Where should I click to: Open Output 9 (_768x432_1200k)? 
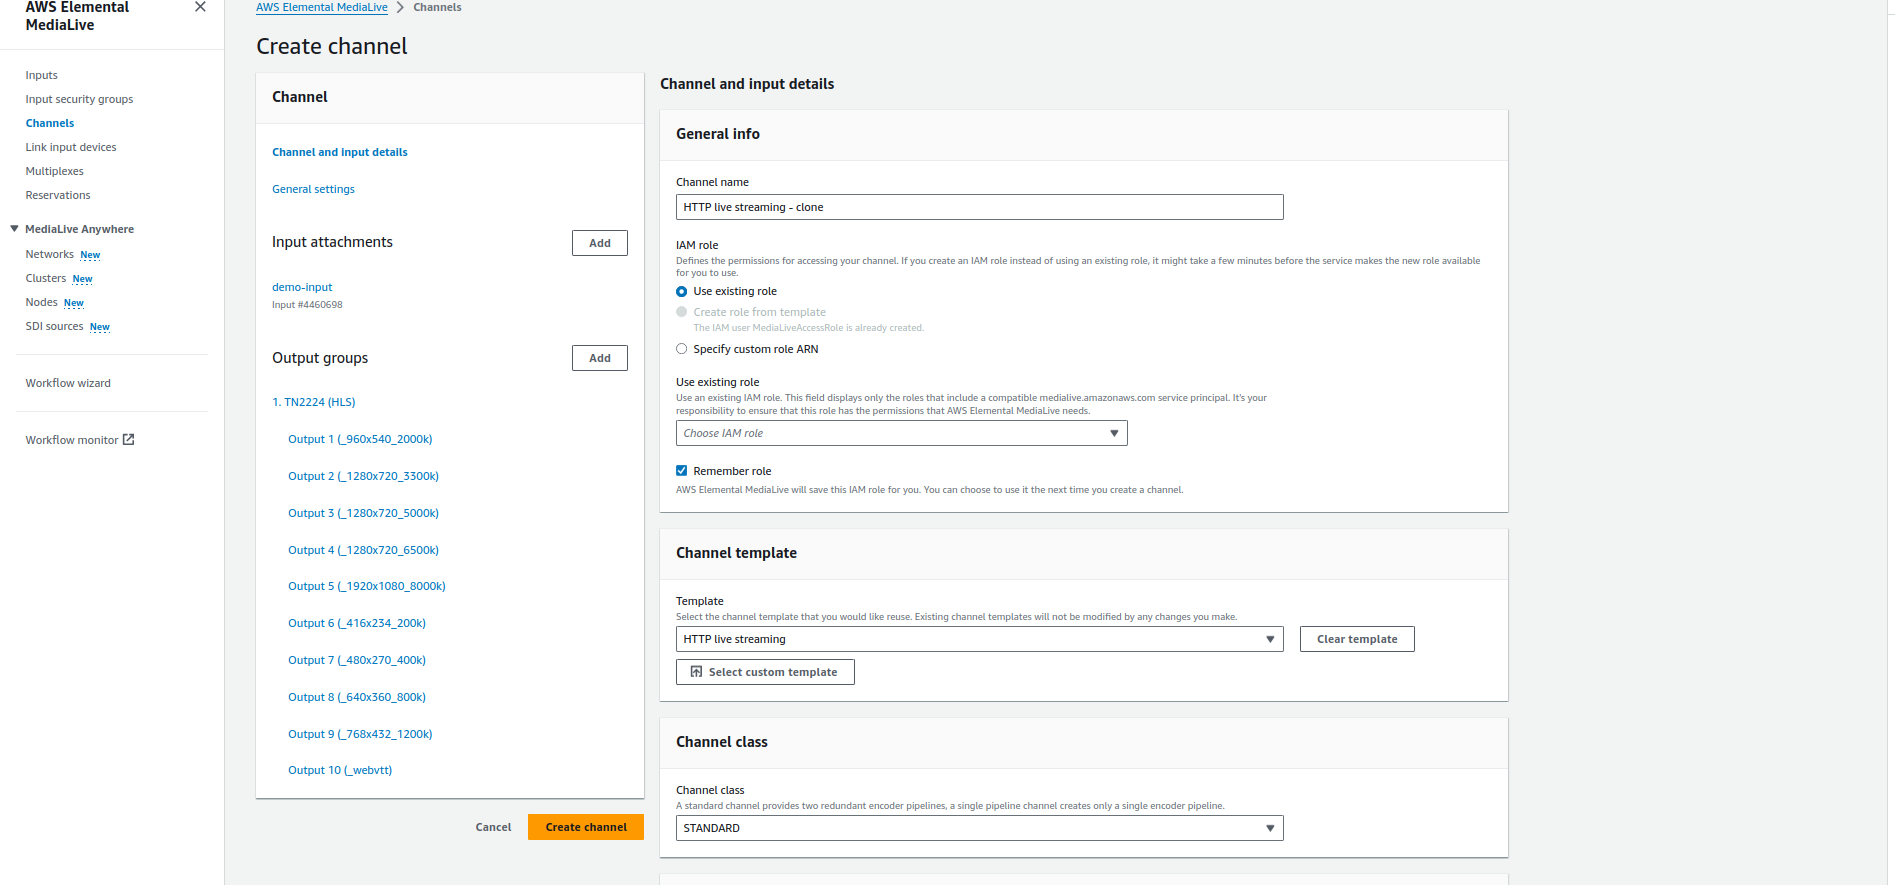click(x=360, y=734)
